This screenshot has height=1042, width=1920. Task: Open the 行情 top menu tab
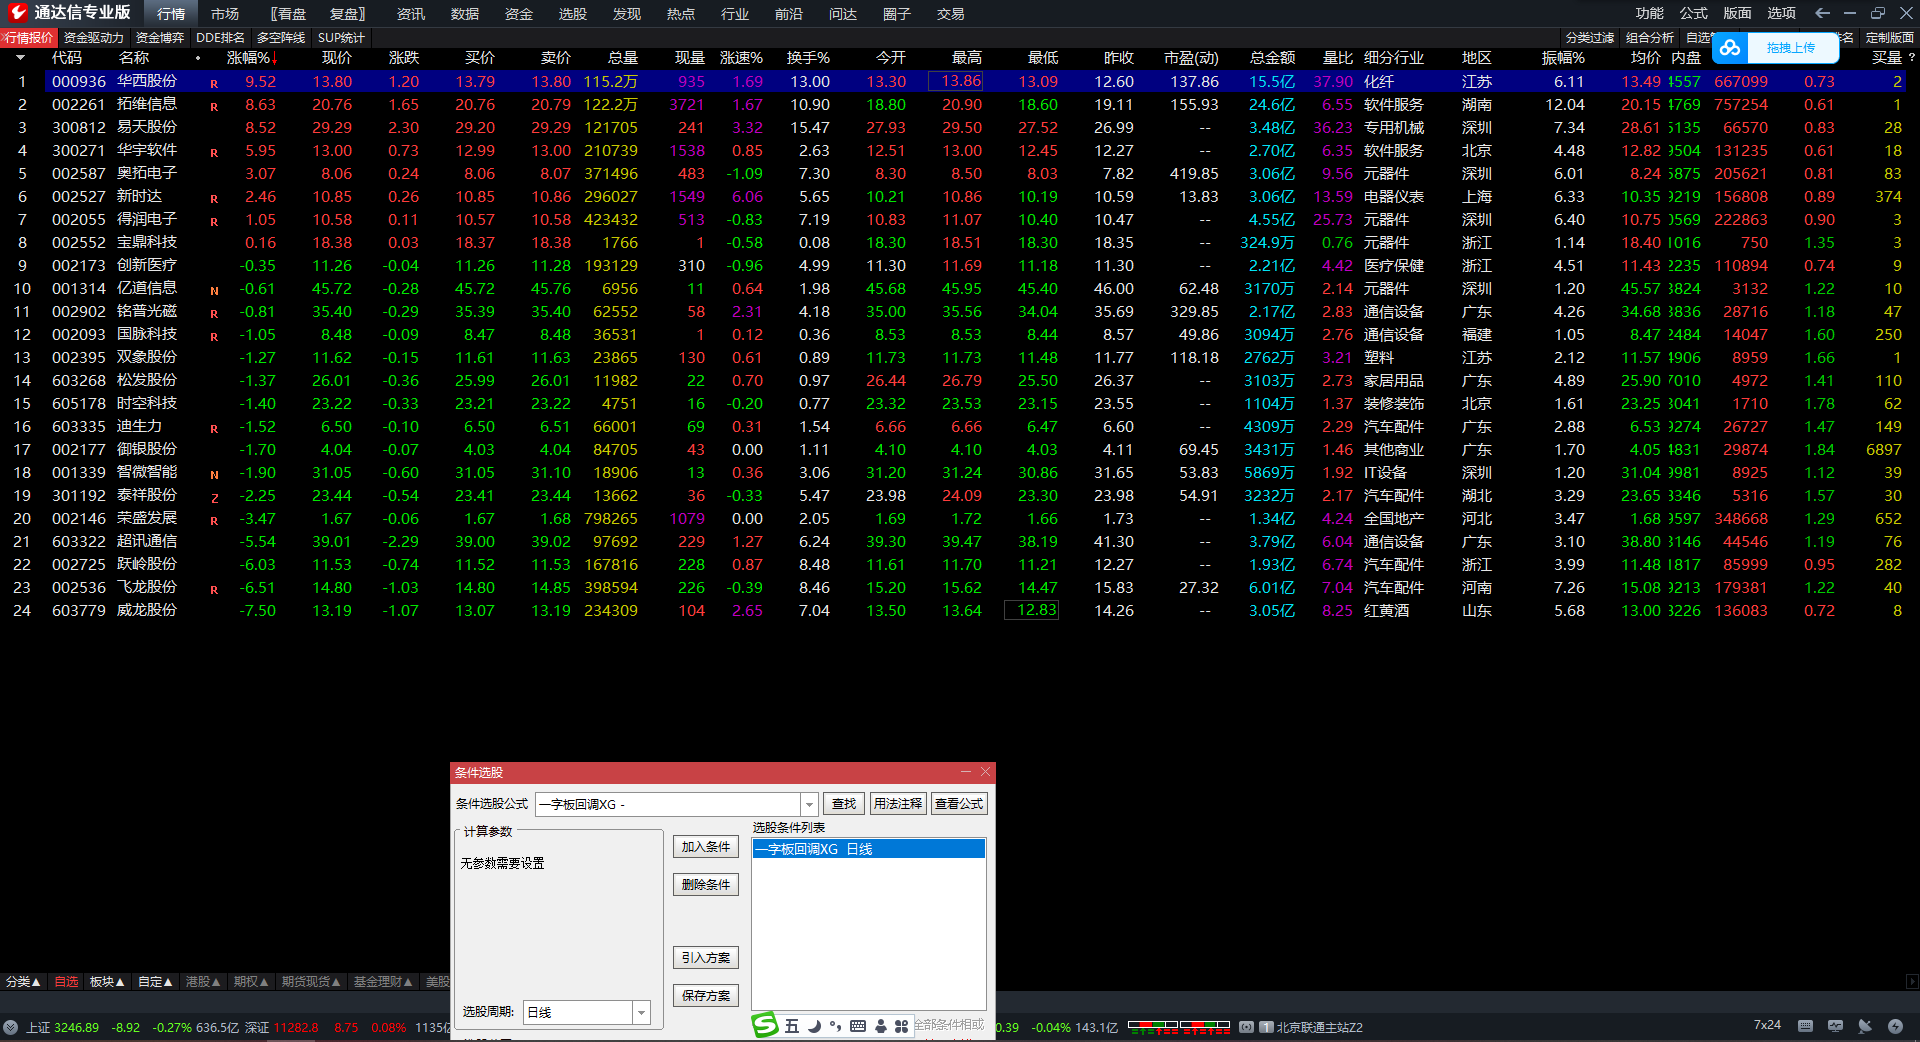coord(171,14)
